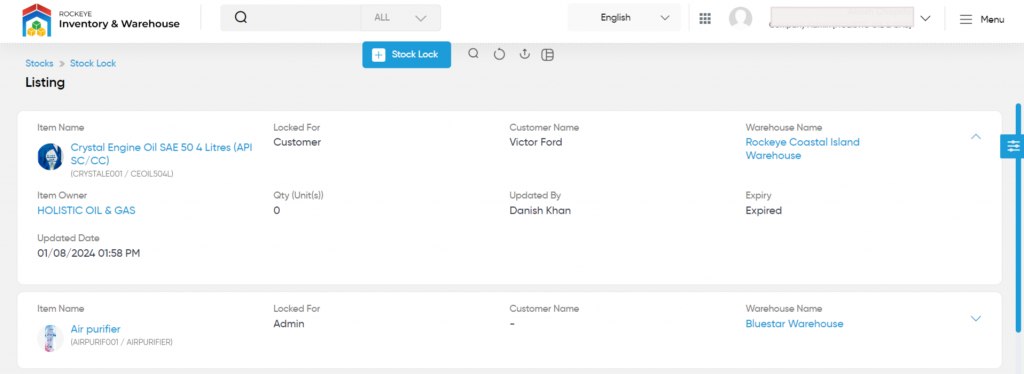Open Rockeye Coastal Island Warehouse link
The width and height of the screenshot is (1024, 374).
point(803,149)
